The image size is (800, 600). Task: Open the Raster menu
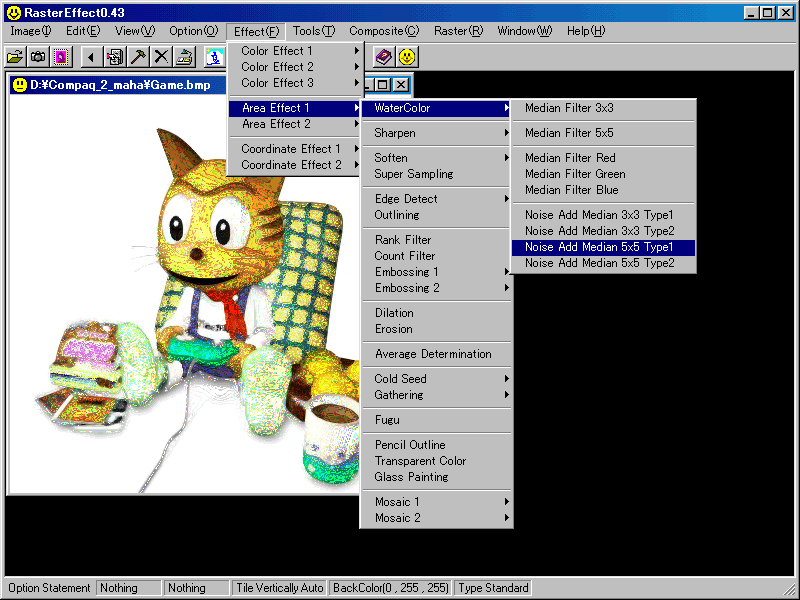pos(458,31)
